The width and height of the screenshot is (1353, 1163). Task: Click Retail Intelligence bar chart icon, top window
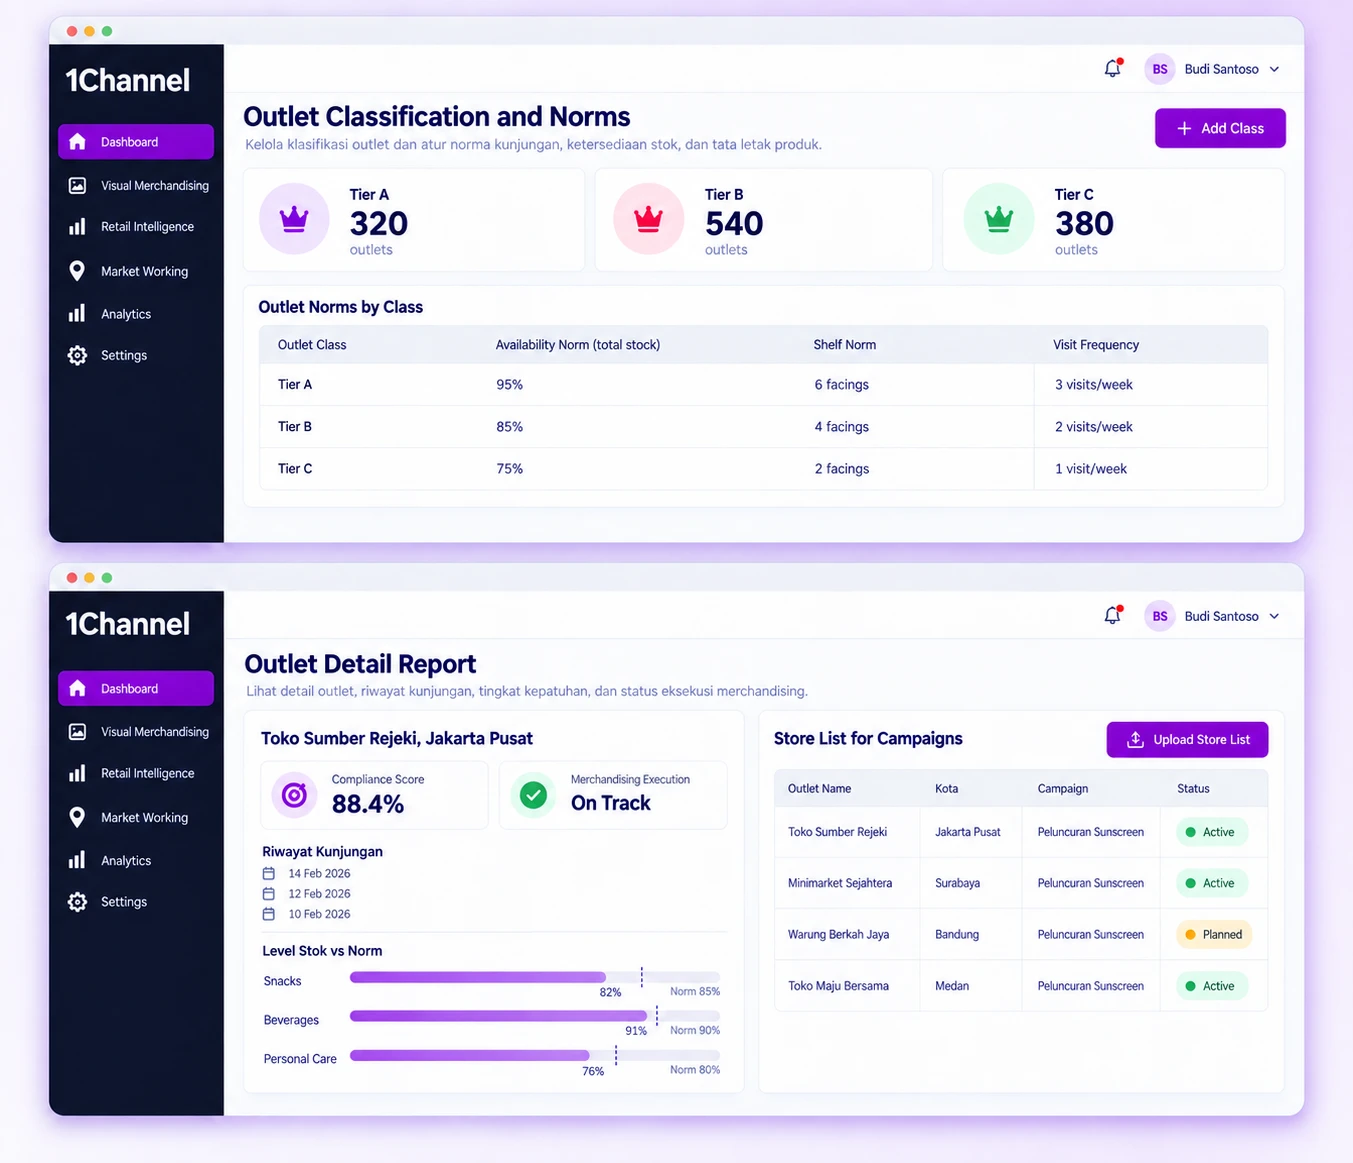click(x=77, y=227)
